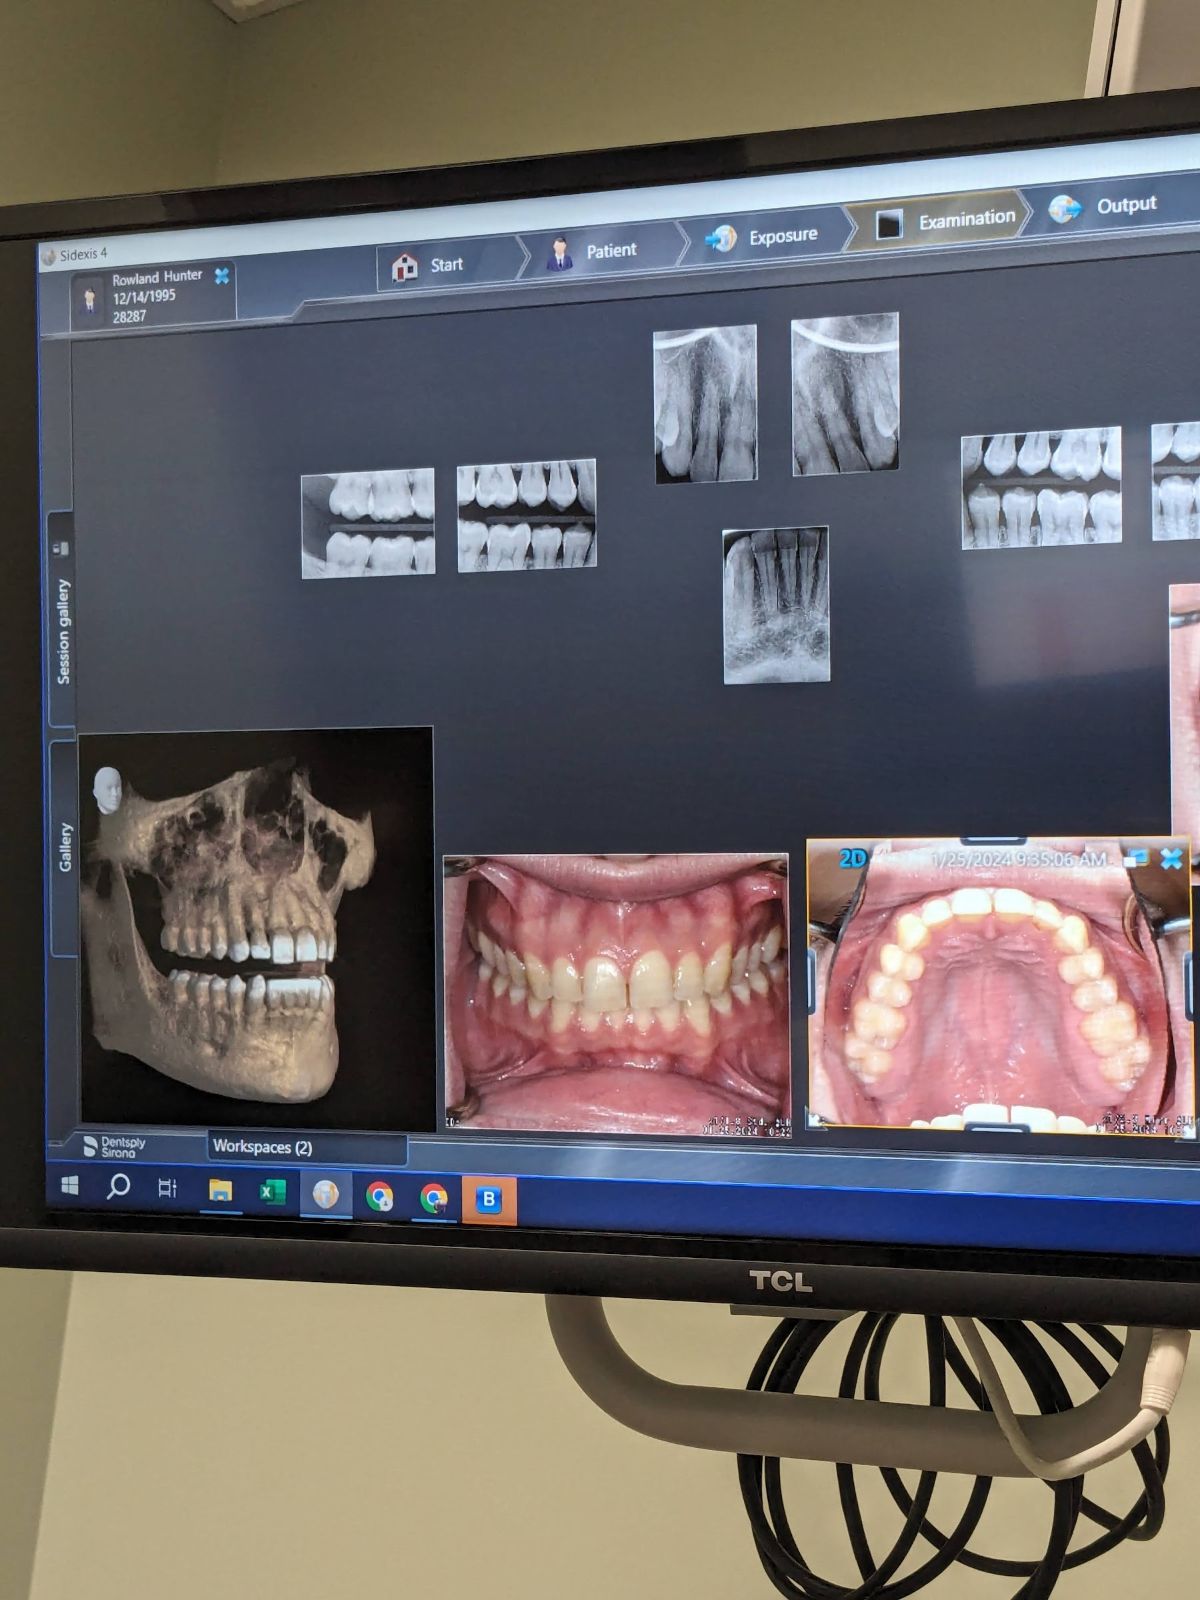The width and height of the screenshot is (1200, 1600).
Task: Open the blue B app on taskbar
Action: (x=489, y=1199)
